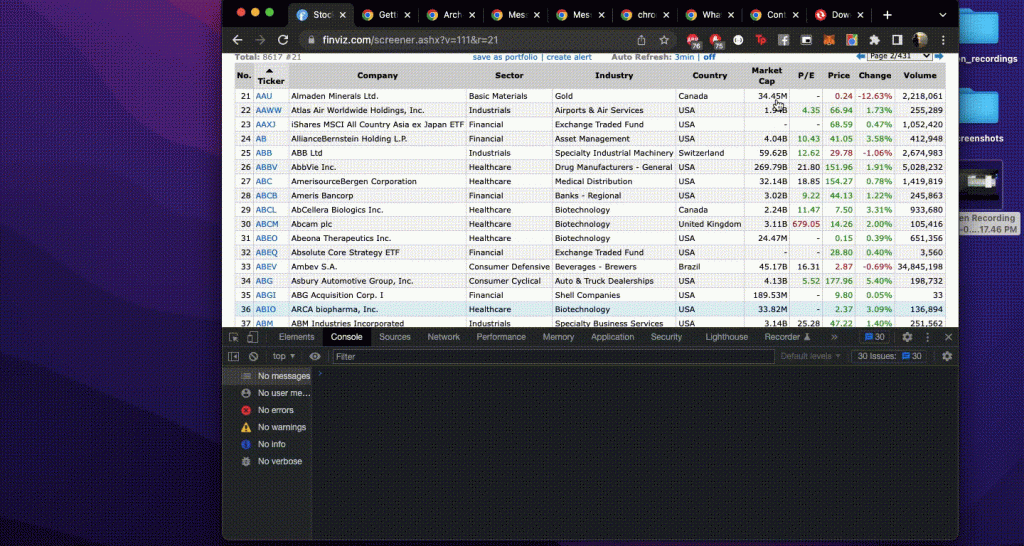The width and height of the screenshot is (1024, 546).
Task: Switch to the Elements tab in DevTools
Action: click(x=296, y=337)
